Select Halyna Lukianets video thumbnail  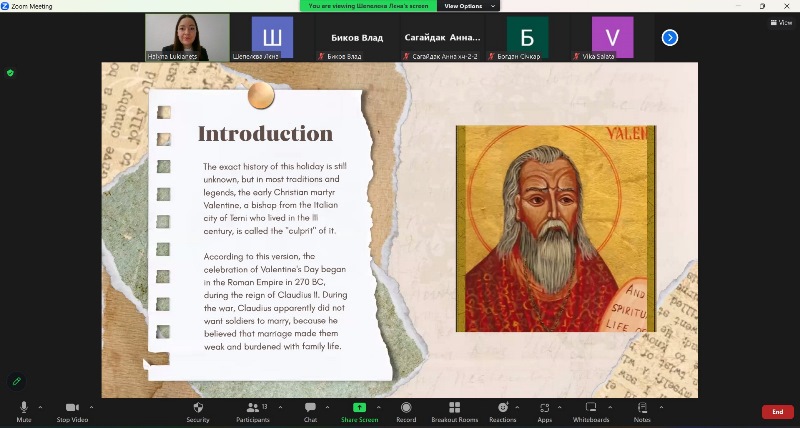pyautogui.click(x=187, y=38)
